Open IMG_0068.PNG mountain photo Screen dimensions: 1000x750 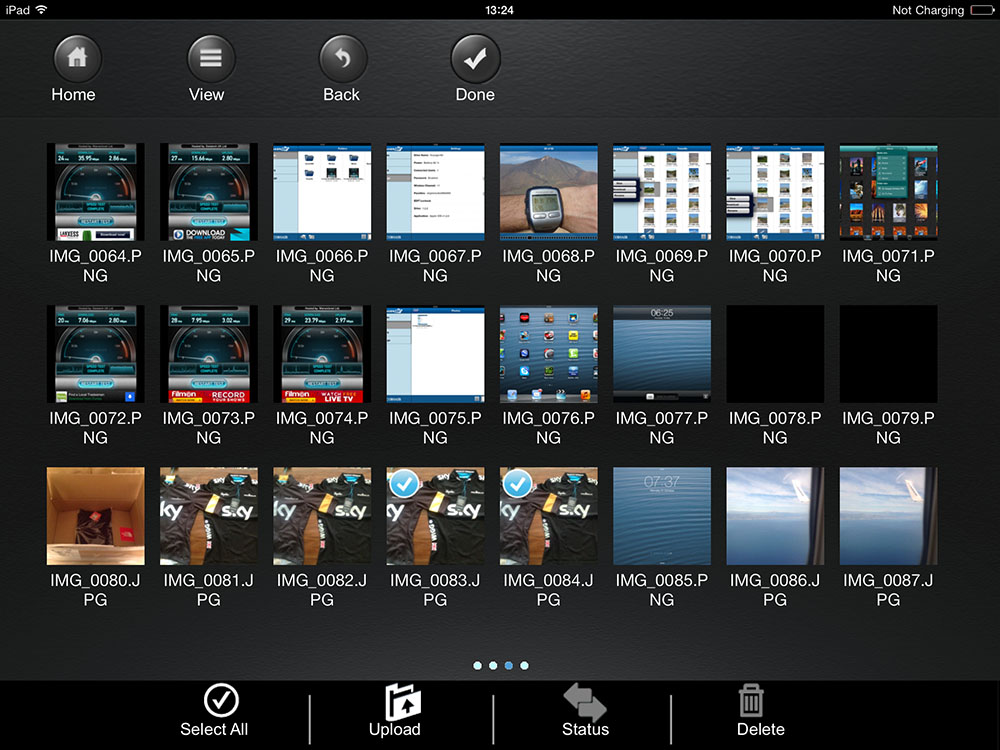tap(548, 191)
